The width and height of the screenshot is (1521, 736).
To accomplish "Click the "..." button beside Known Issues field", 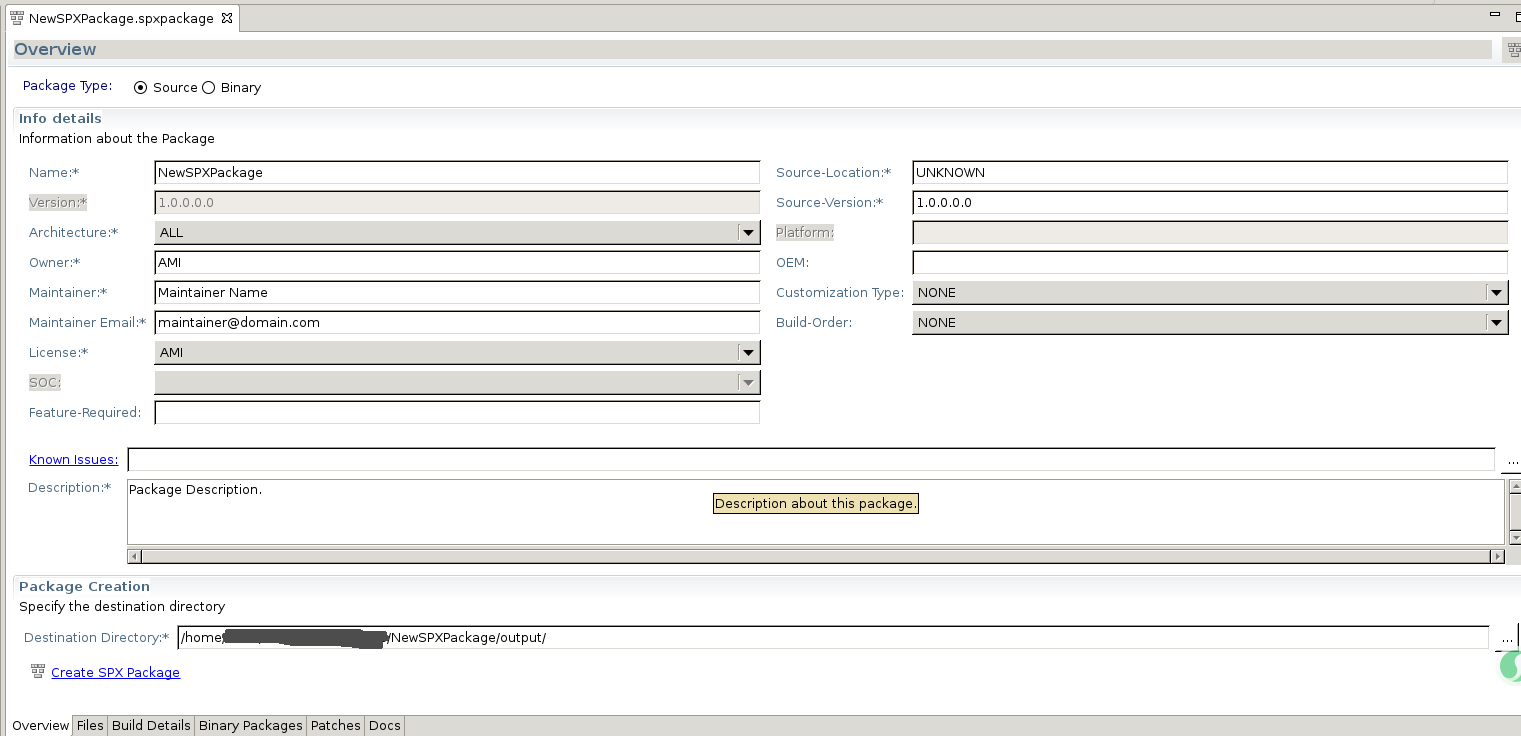I will pyautogui.click(x=1512, y=460).
